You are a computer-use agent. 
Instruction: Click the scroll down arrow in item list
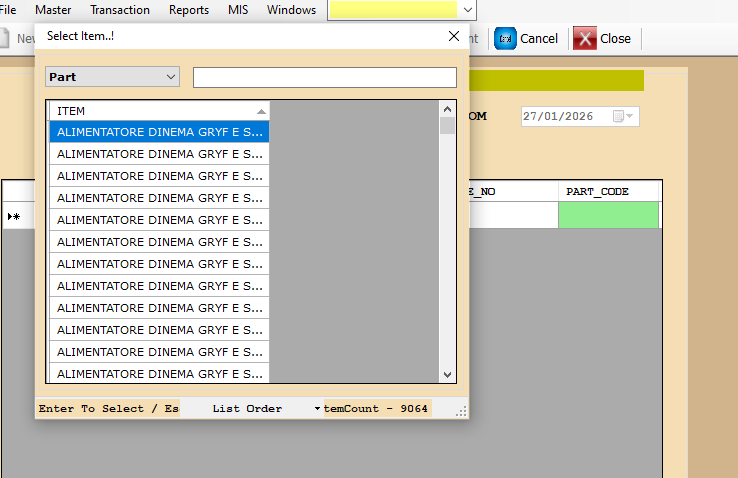[x=448, y=374]
